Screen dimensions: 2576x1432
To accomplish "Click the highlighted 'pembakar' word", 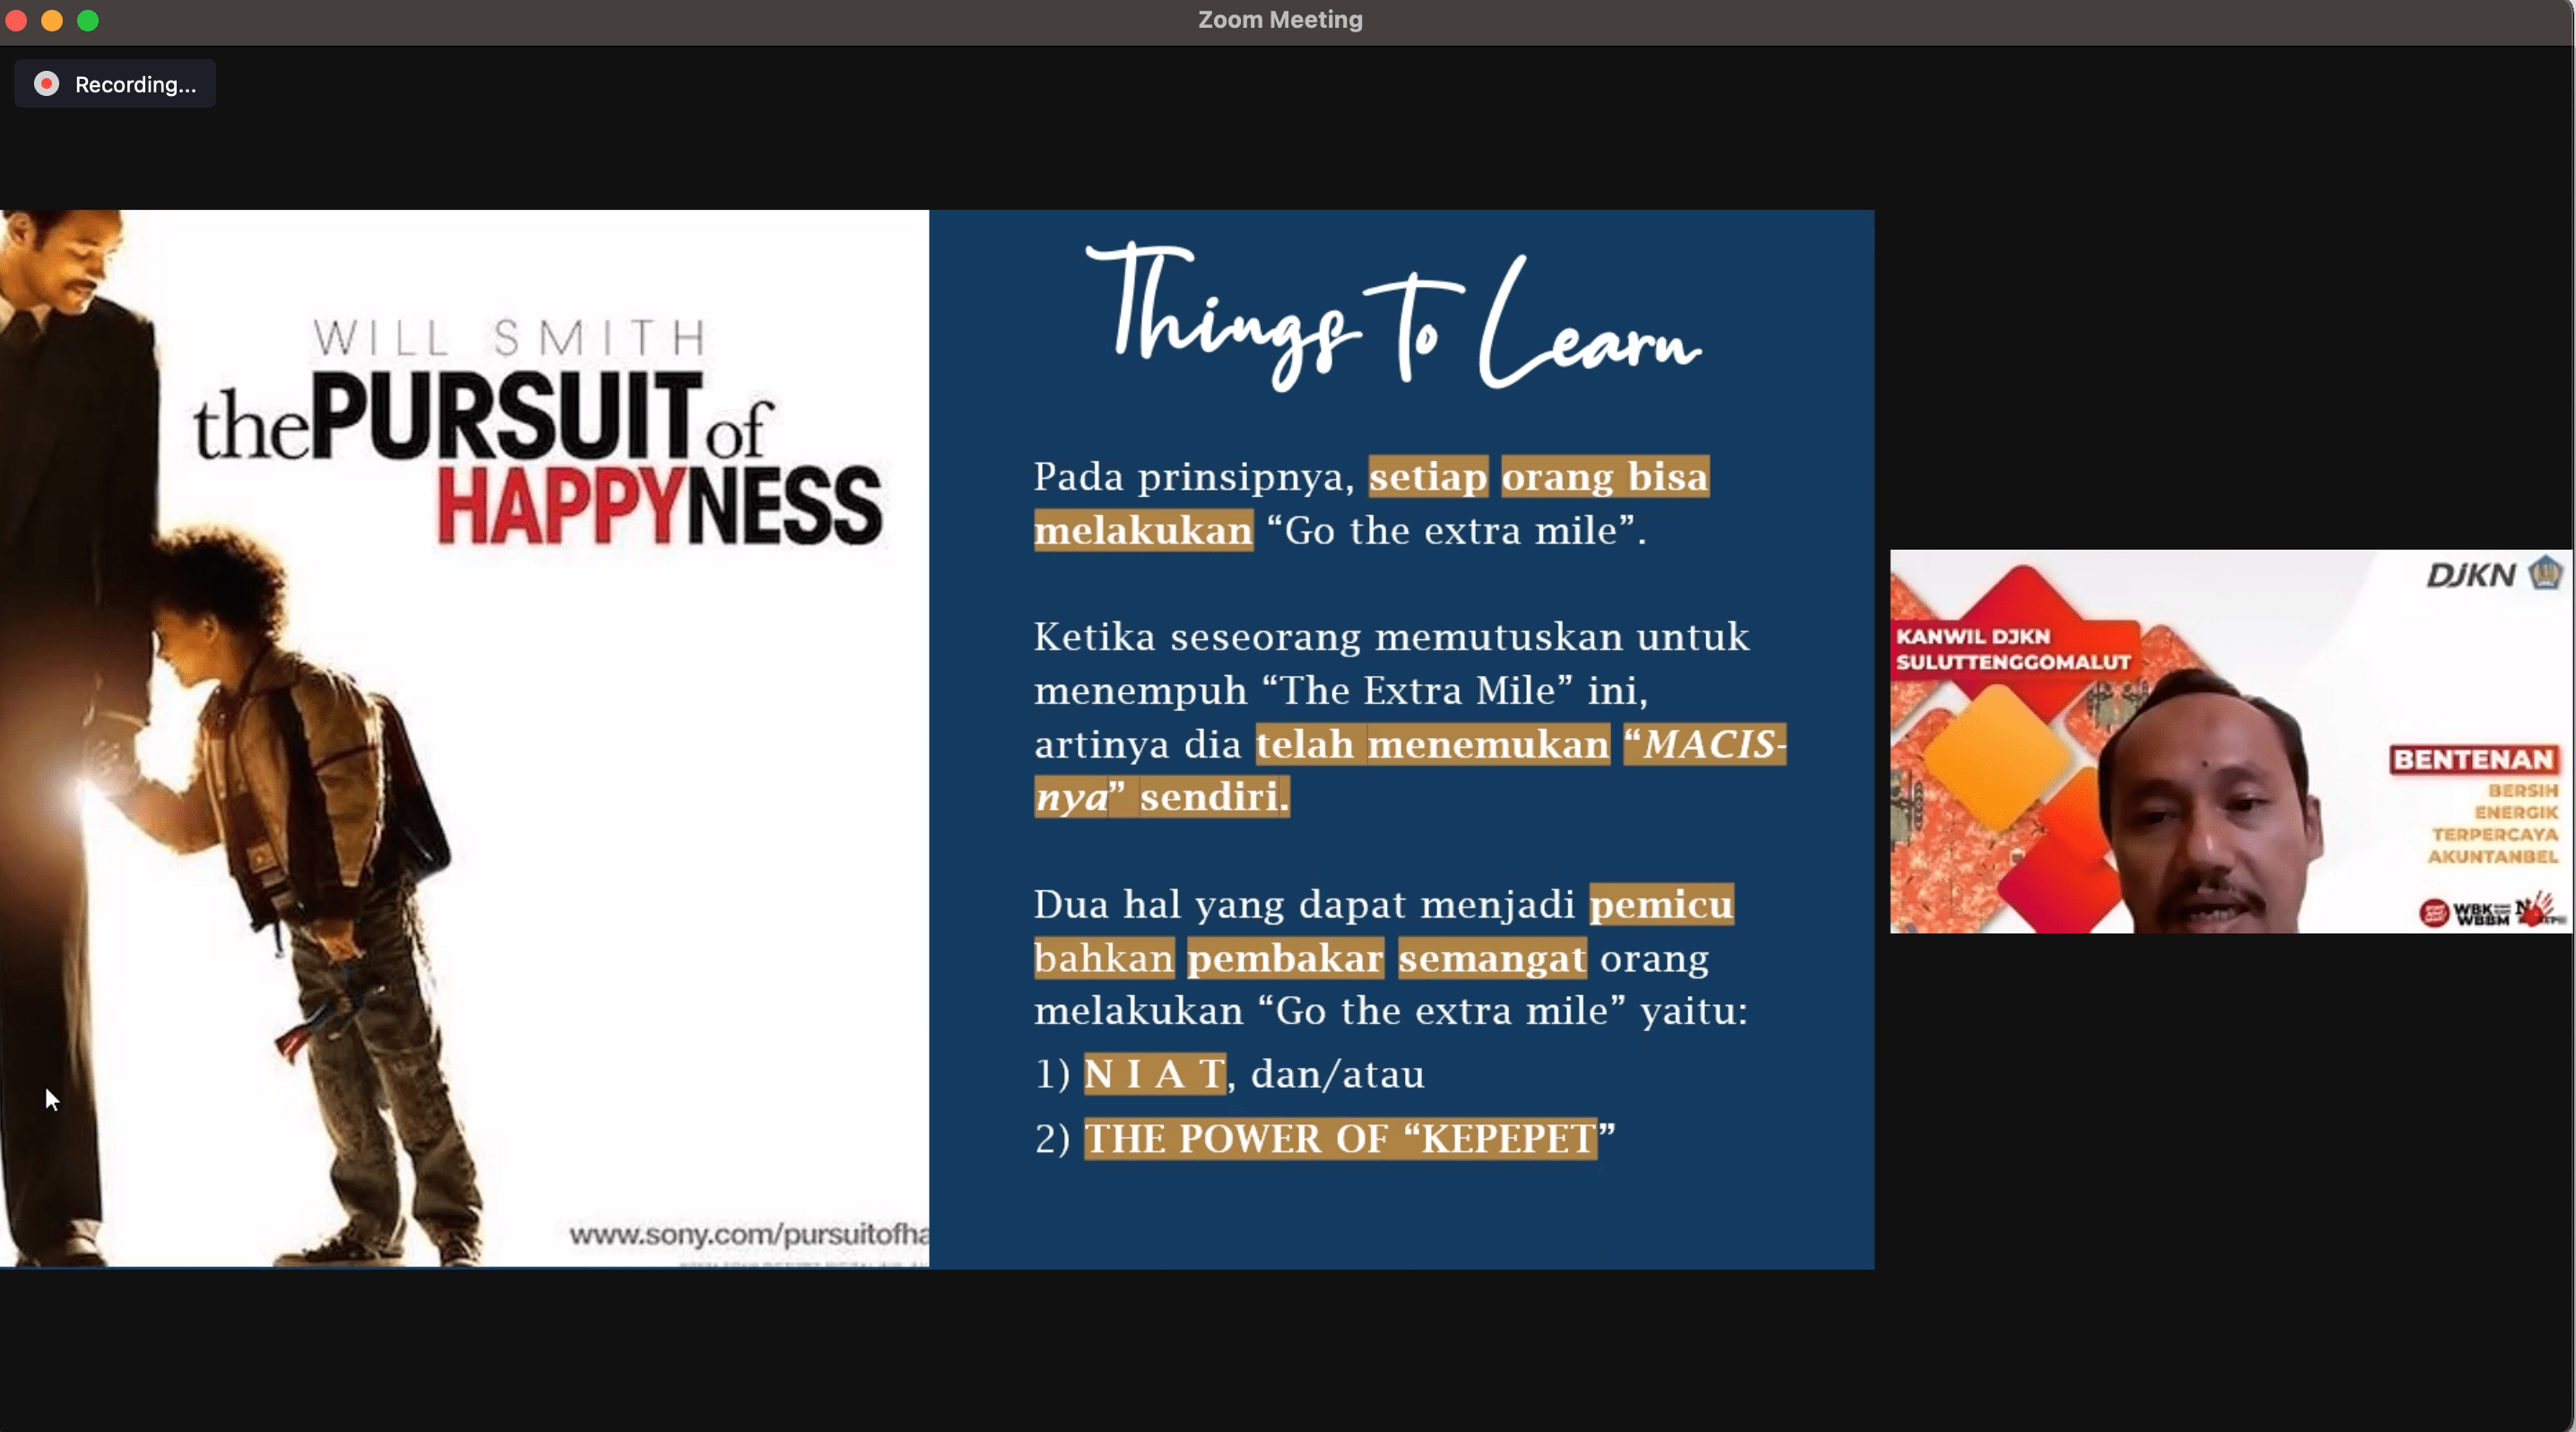I will click(1285, 958).
